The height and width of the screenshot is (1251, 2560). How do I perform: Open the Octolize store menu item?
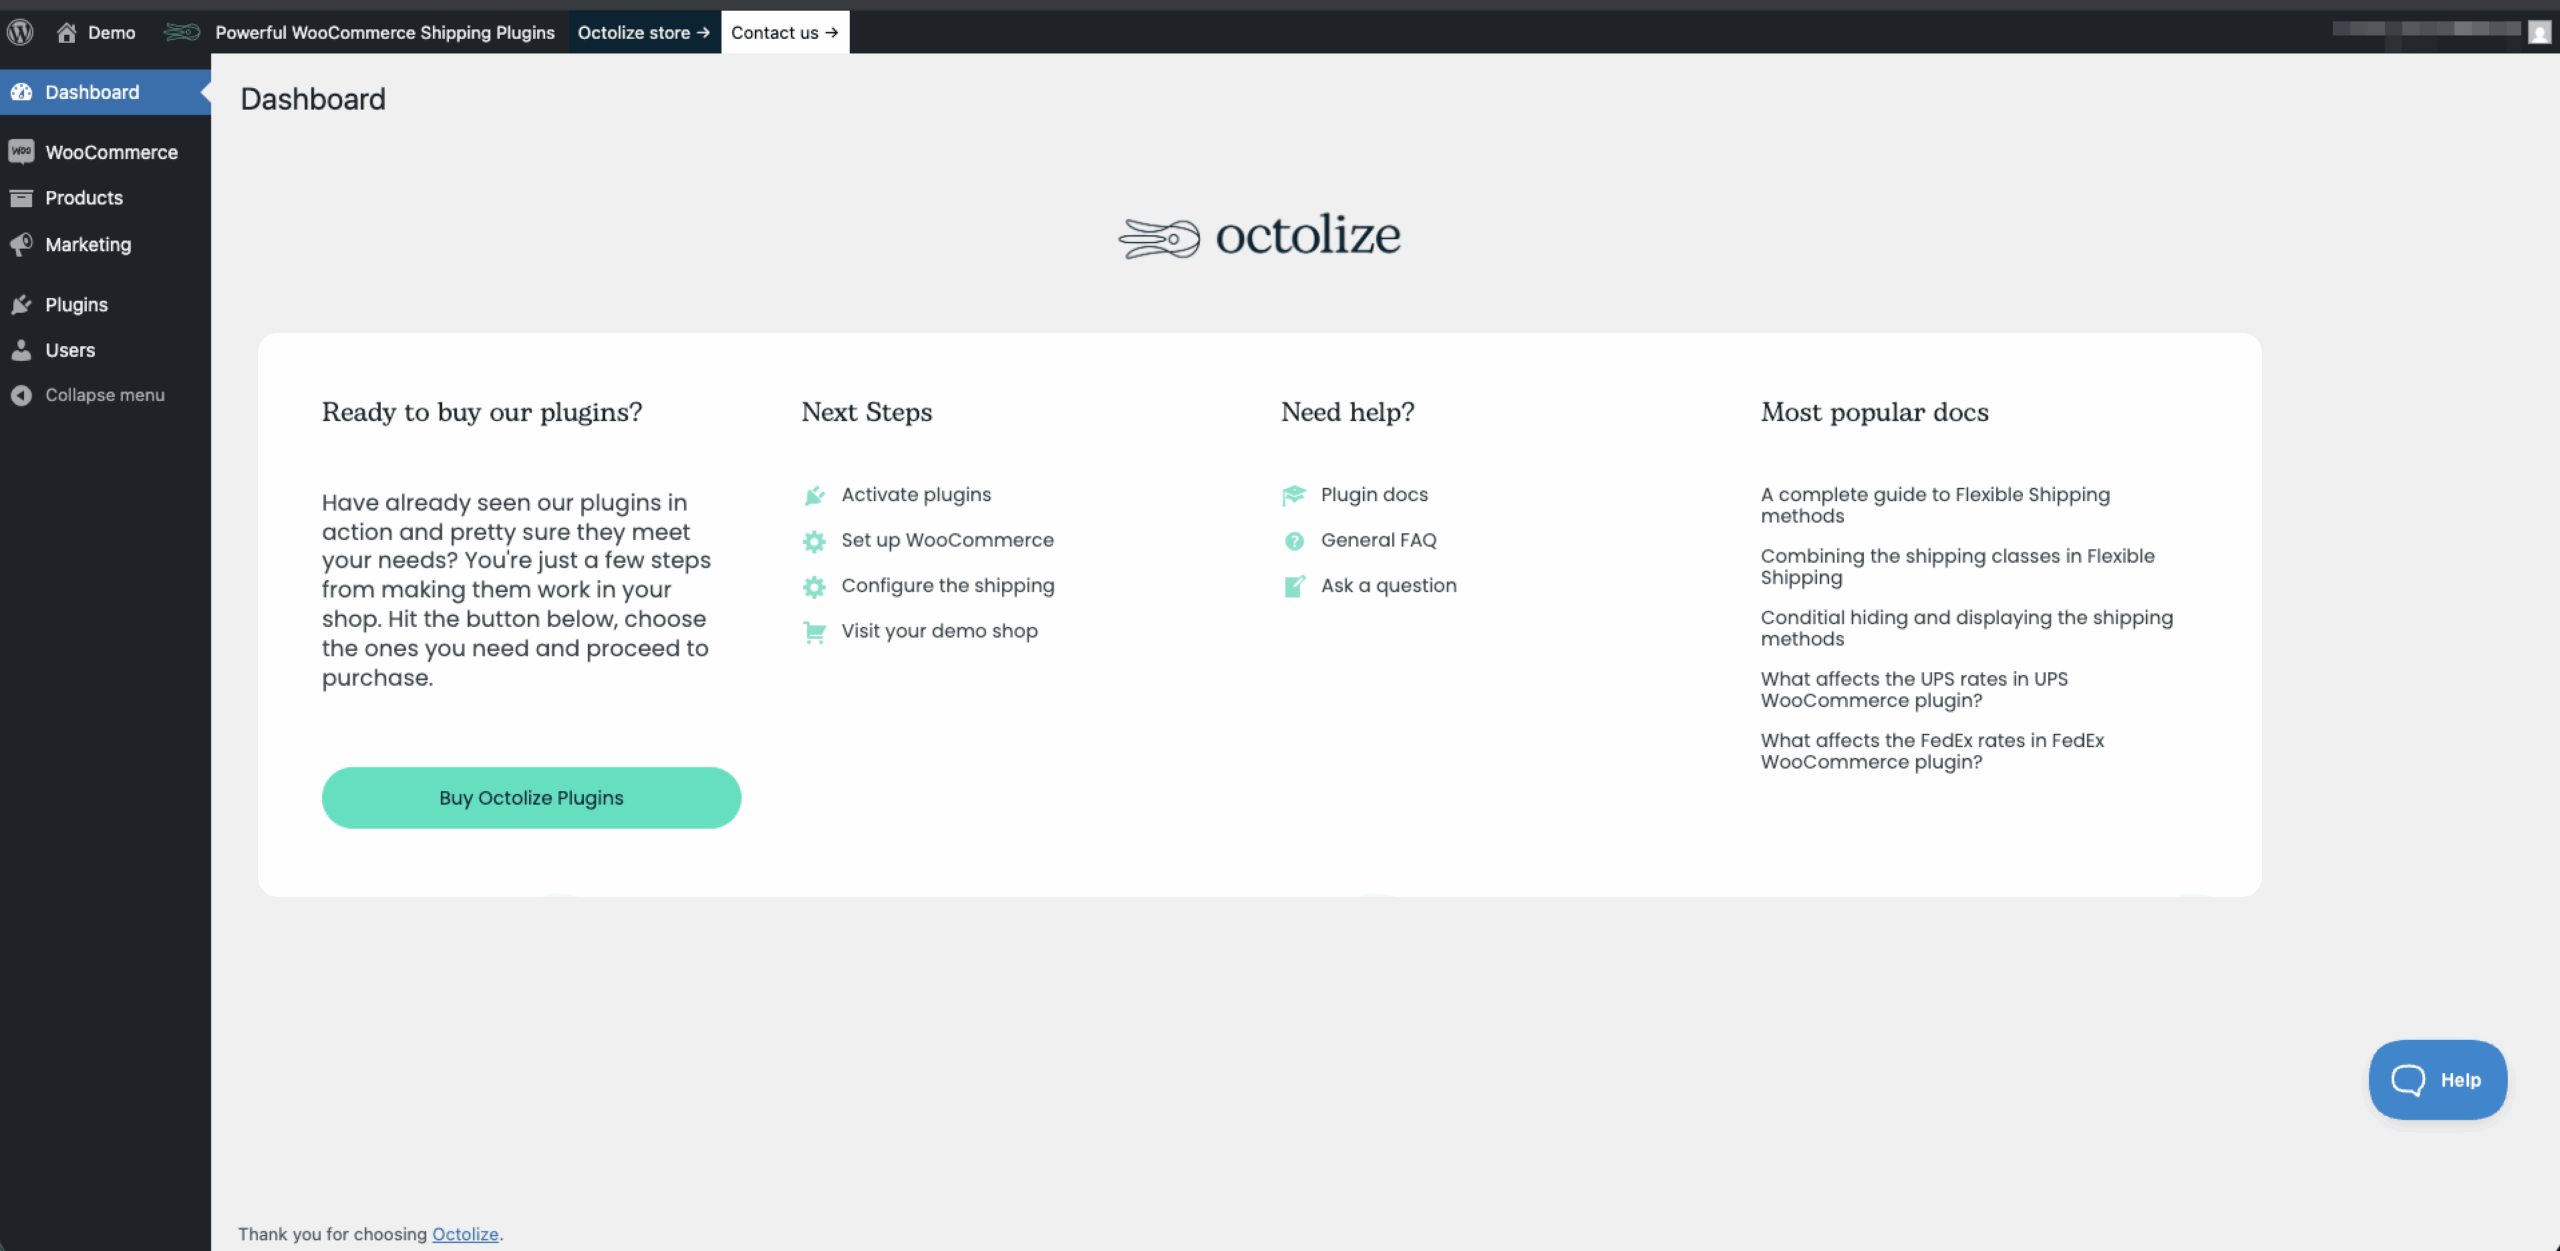tap(643, 31)
